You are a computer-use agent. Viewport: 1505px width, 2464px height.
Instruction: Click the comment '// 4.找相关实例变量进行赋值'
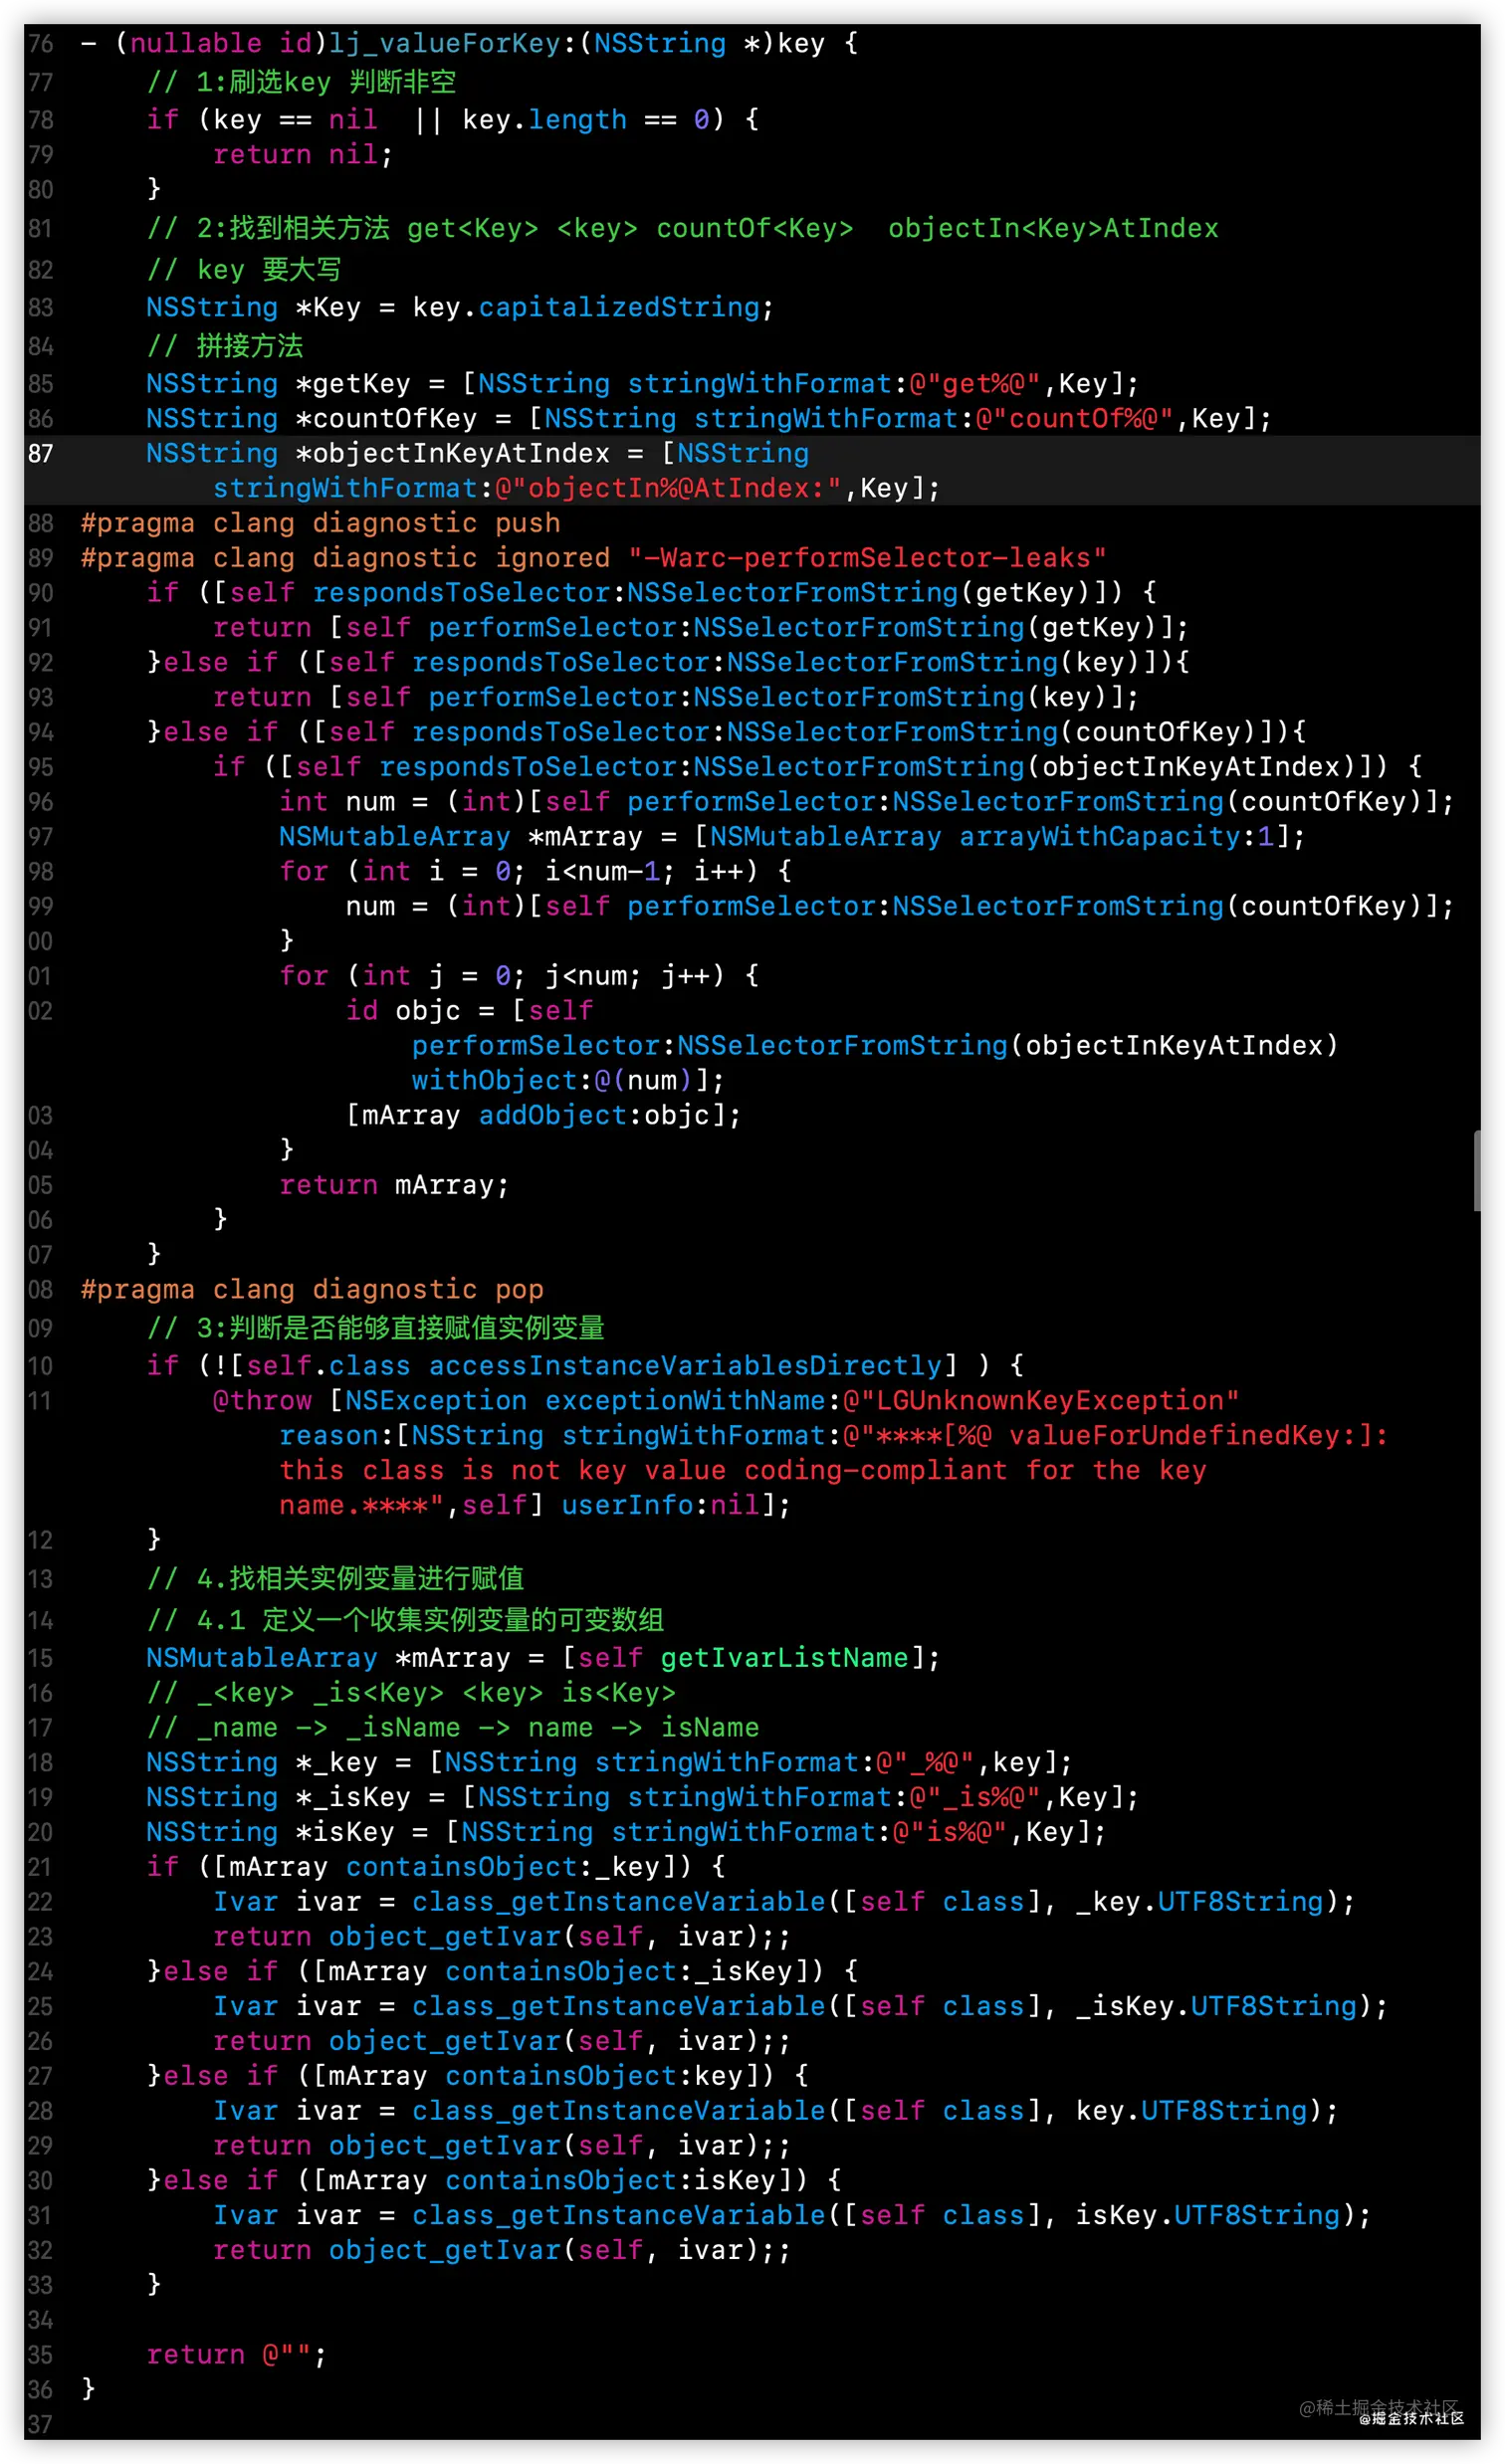335,1579
